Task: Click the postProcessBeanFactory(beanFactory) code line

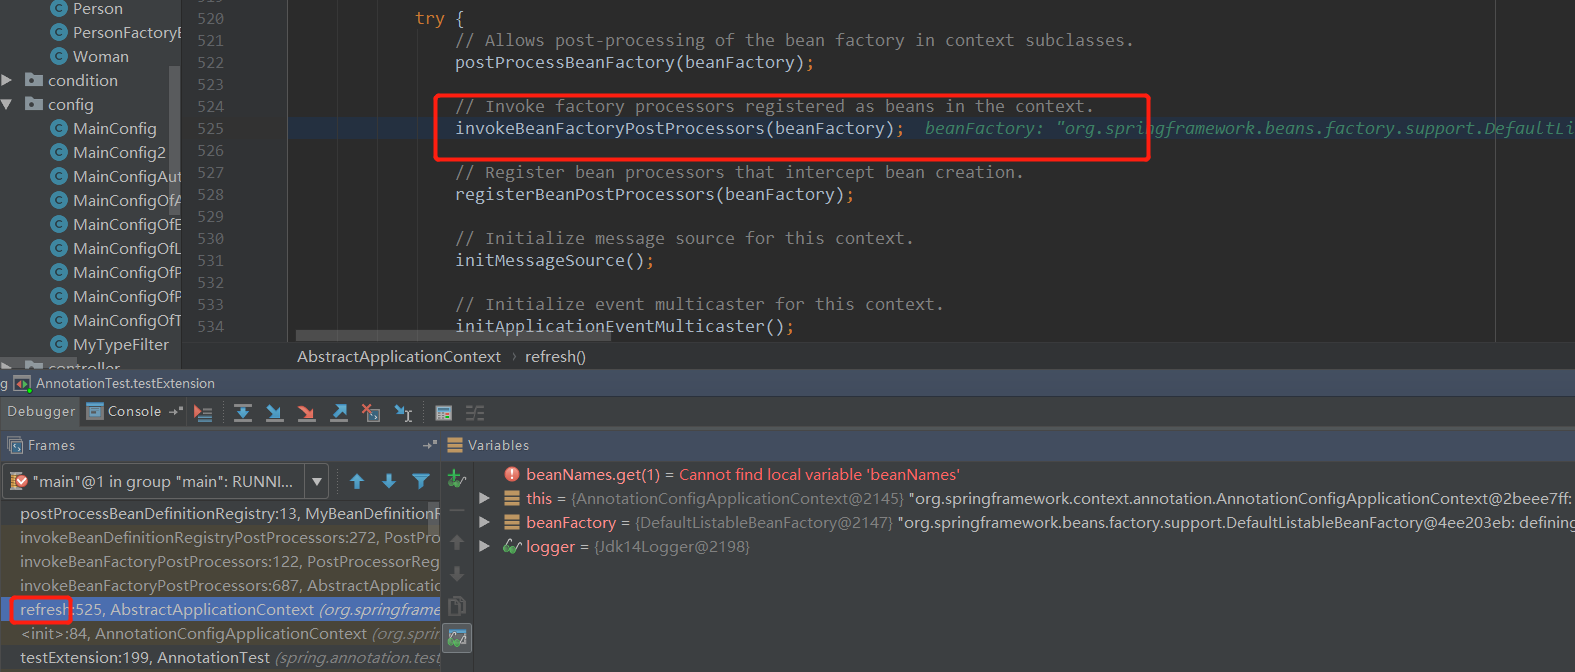Action: [634, 62]
